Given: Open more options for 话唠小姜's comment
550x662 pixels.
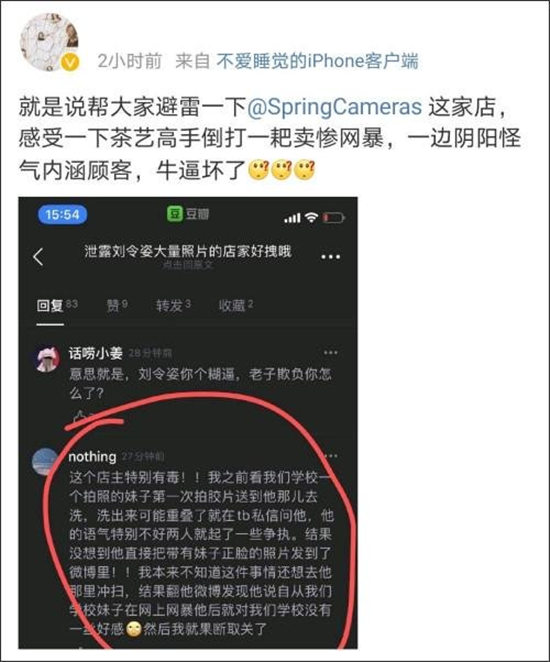Looking at the screenshot, I should tap(331, 353).
